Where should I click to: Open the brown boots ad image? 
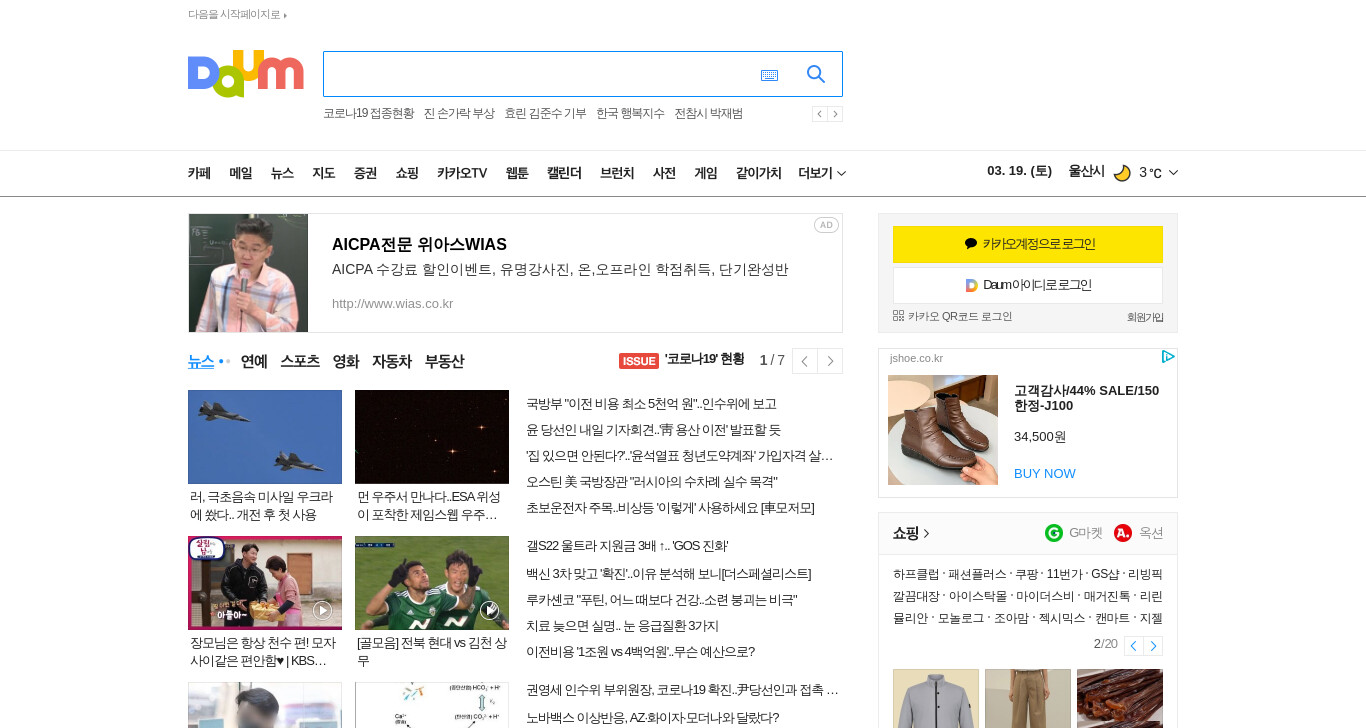pyautogui.click(x=943, y=430)
